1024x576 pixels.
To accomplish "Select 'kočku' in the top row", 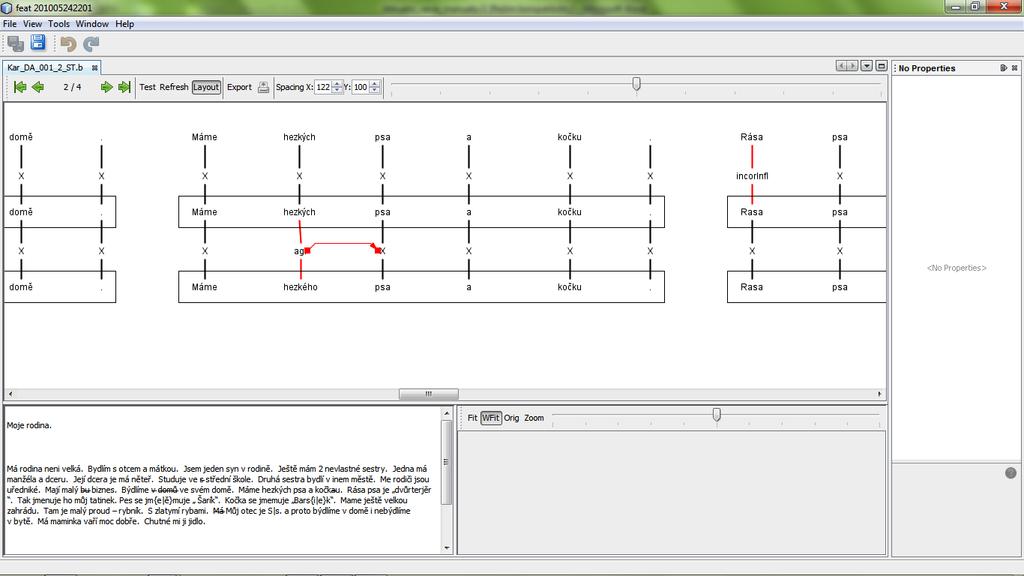I will point(569,137).
